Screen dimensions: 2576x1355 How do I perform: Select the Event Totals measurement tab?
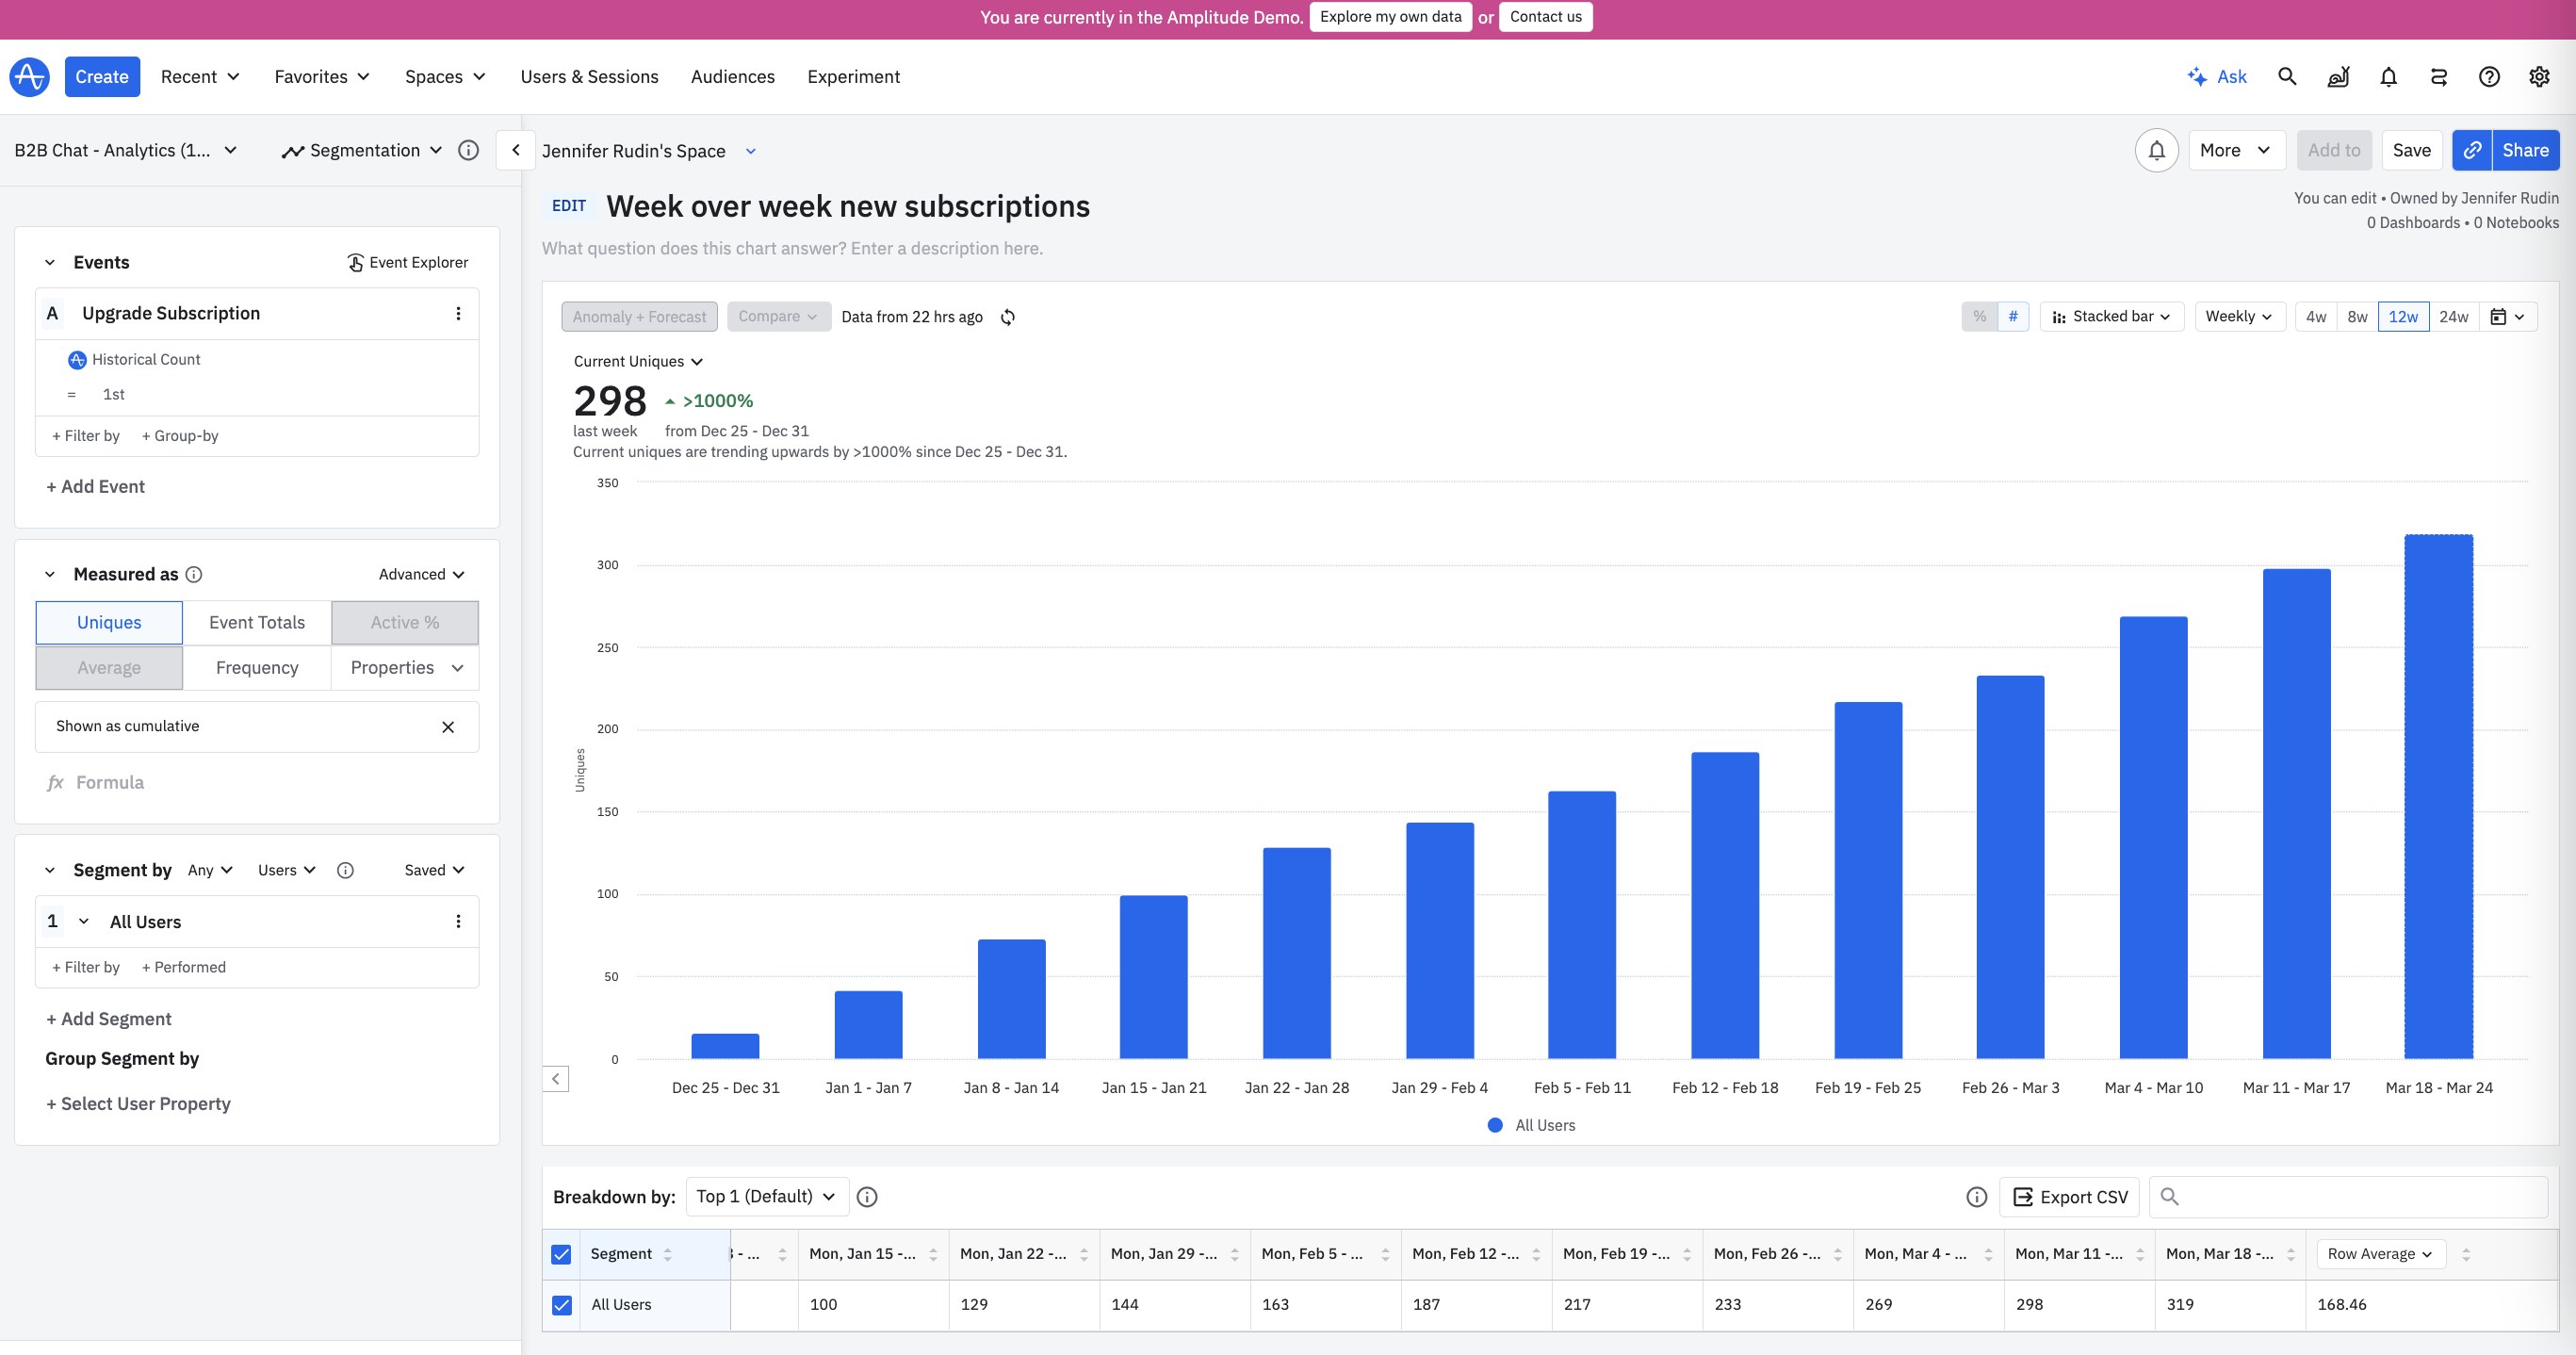(257, 622)
